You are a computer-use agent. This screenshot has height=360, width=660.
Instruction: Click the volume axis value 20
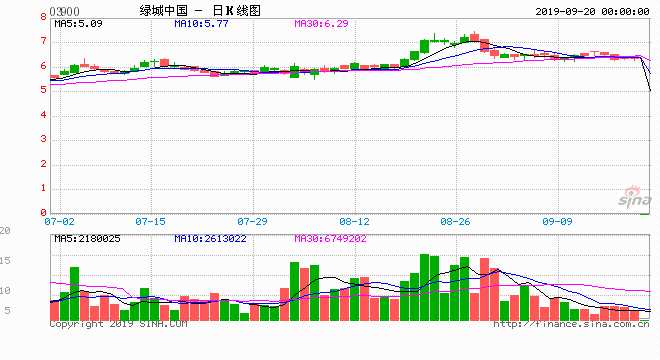5,231
